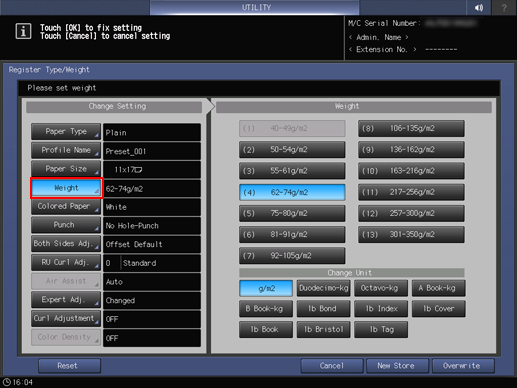Open Paper Size setting
517x388 pixels.
click(x=66, y=169)
